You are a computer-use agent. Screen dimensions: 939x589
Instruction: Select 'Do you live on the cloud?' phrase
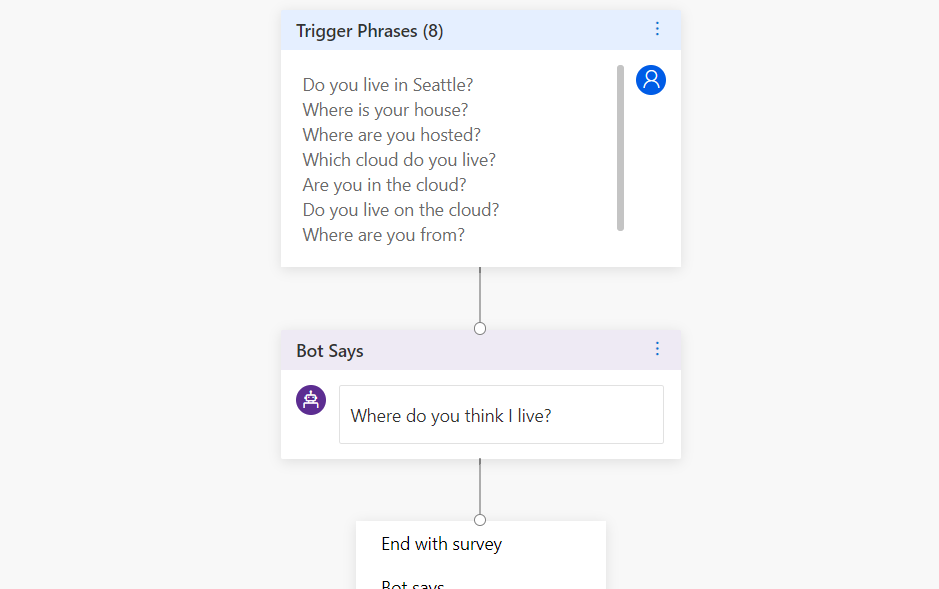[x=400, y=210]
